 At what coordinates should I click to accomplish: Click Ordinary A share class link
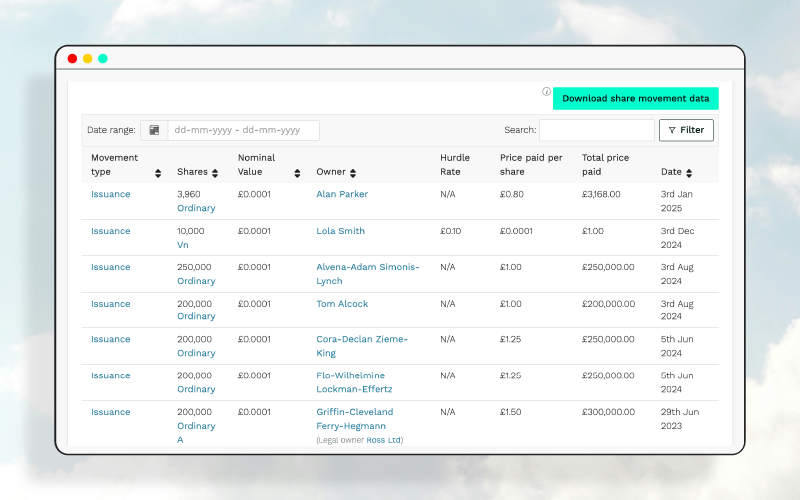click(196, 433)
